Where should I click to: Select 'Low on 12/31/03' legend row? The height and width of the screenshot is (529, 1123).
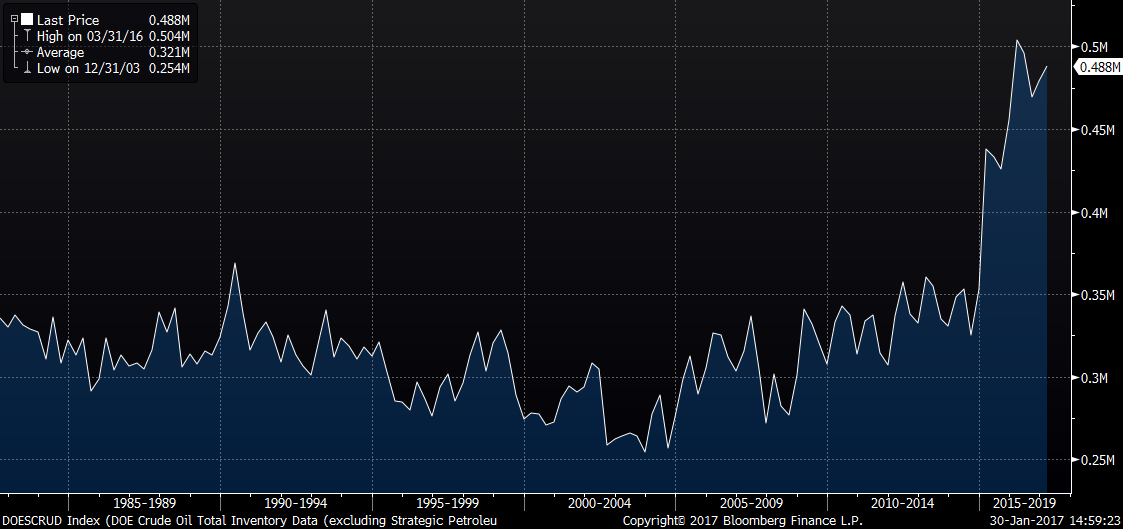click(x=90, y=69)
